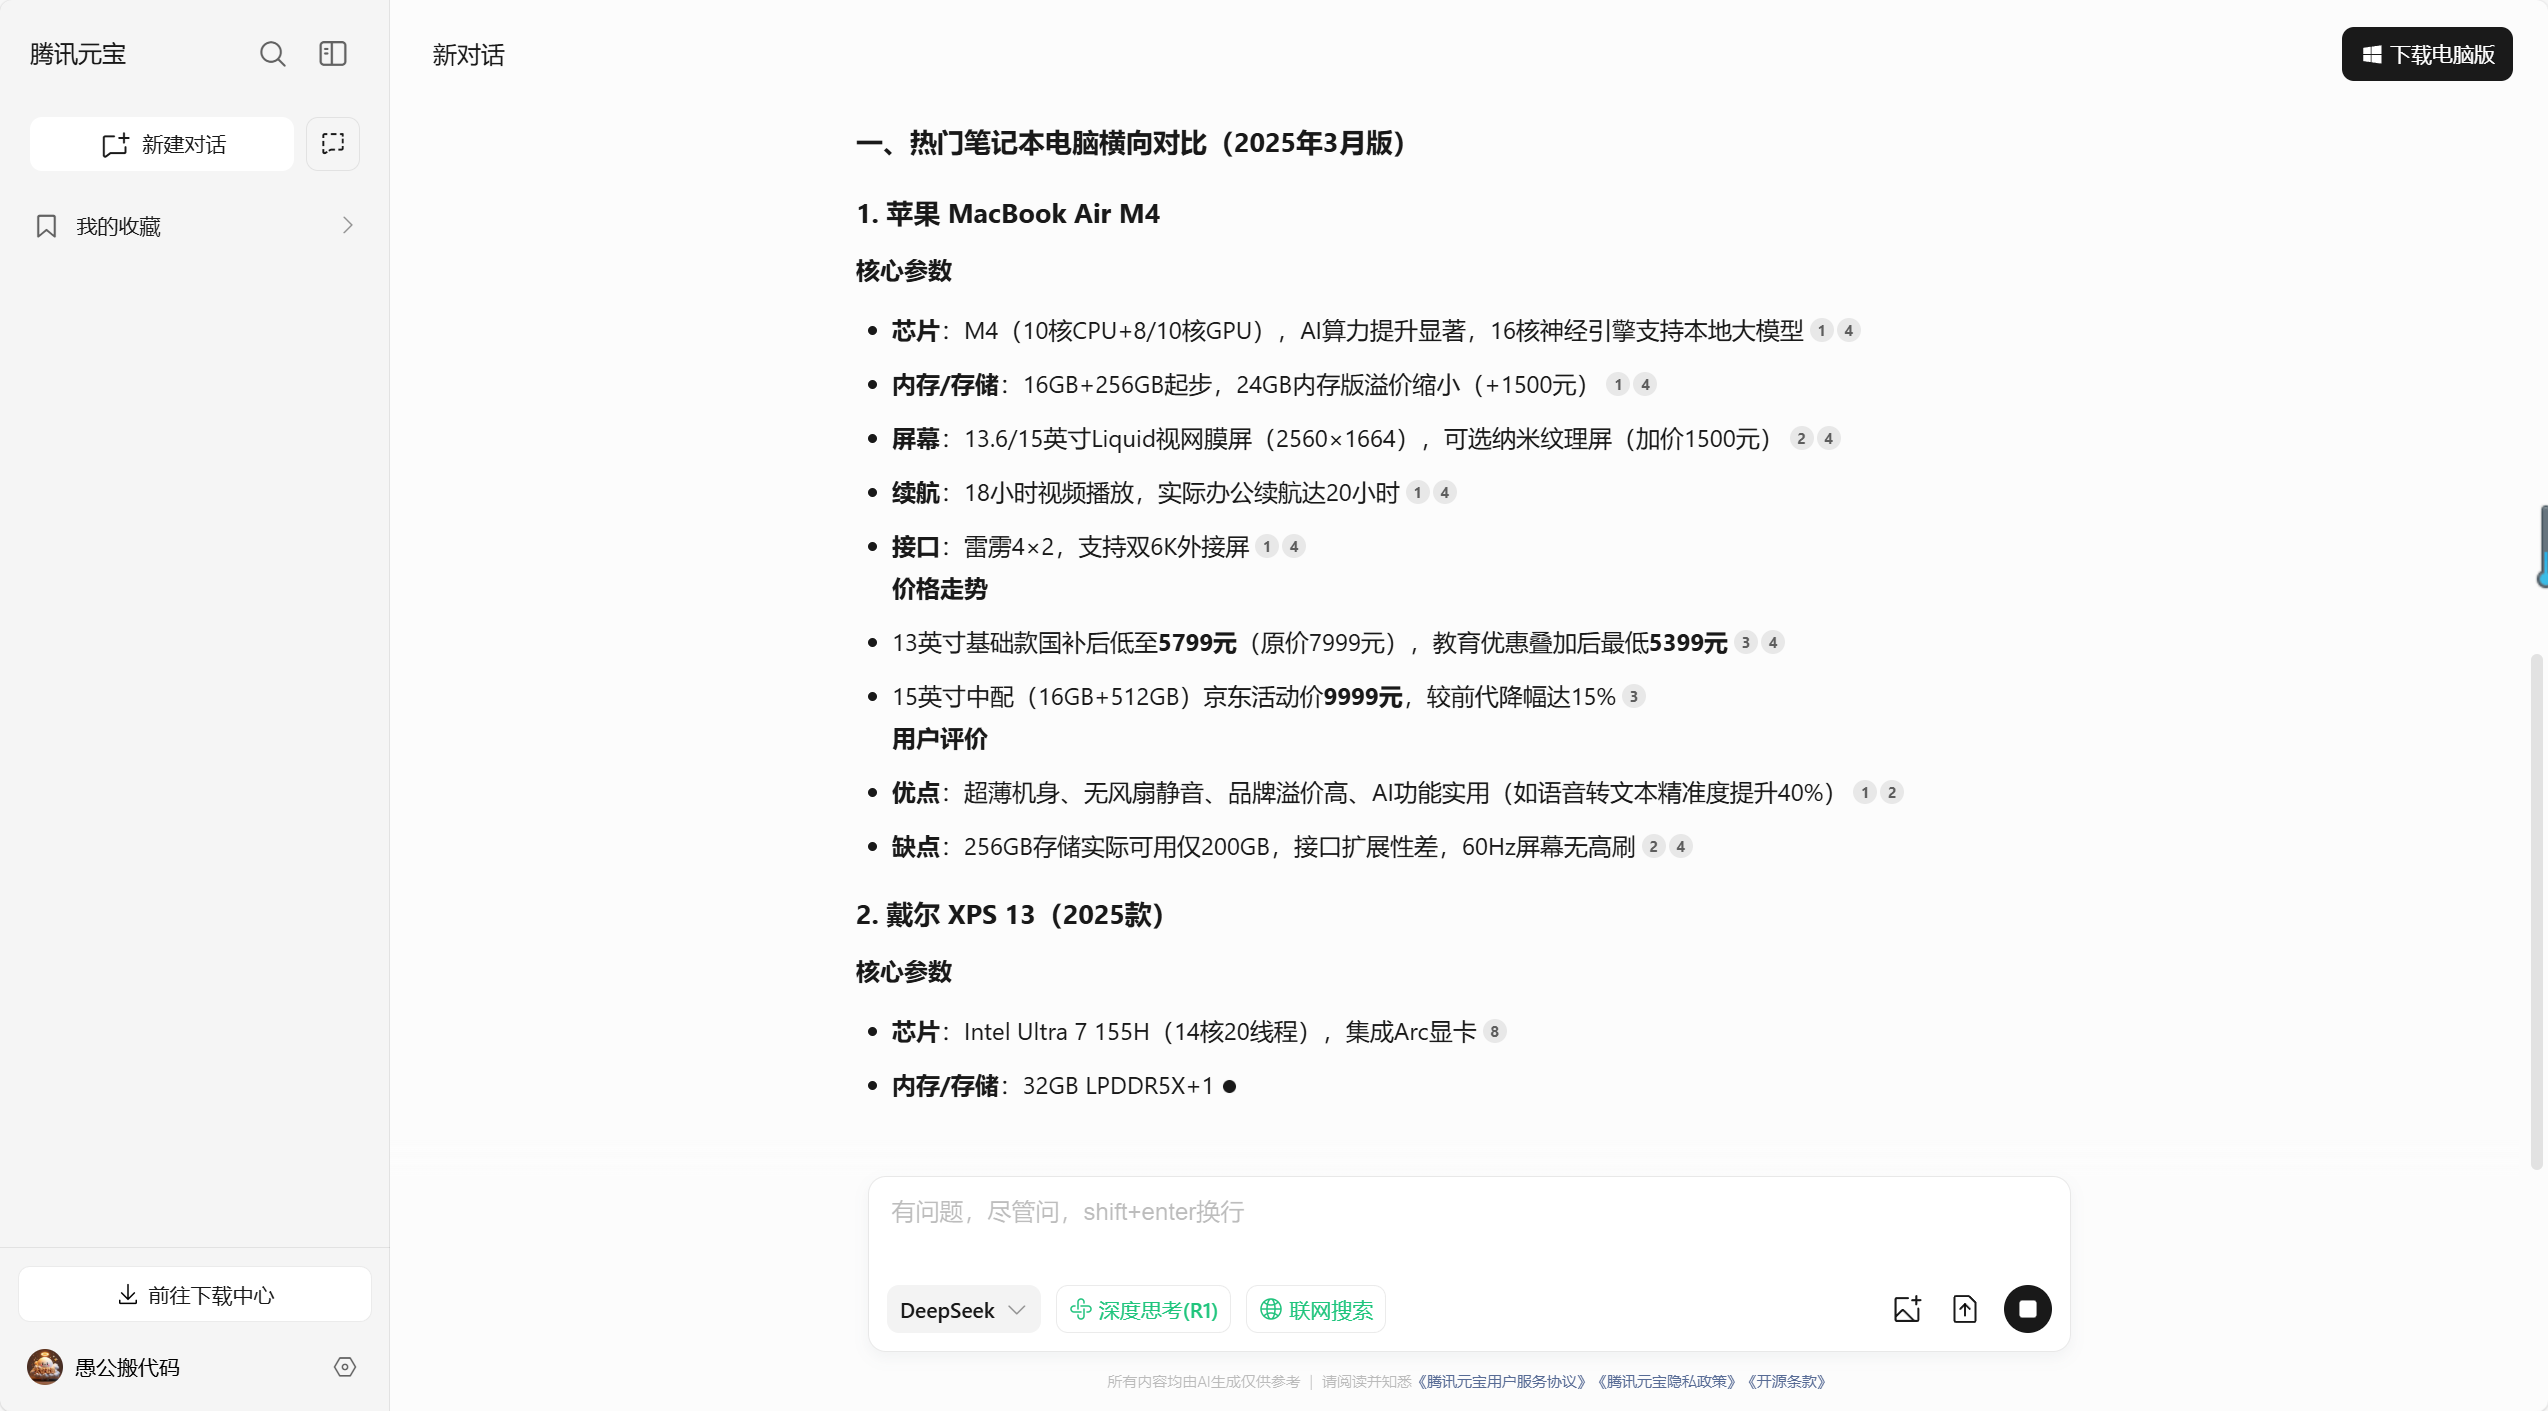Collapse the sidebar using the panel icon

tap(332, 54)
